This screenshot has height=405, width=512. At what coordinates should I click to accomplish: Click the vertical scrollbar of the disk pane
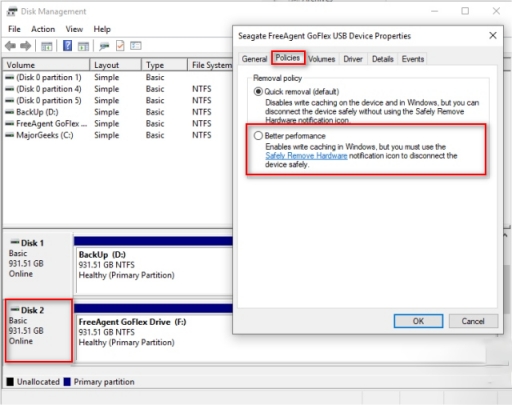coord(506,290)
